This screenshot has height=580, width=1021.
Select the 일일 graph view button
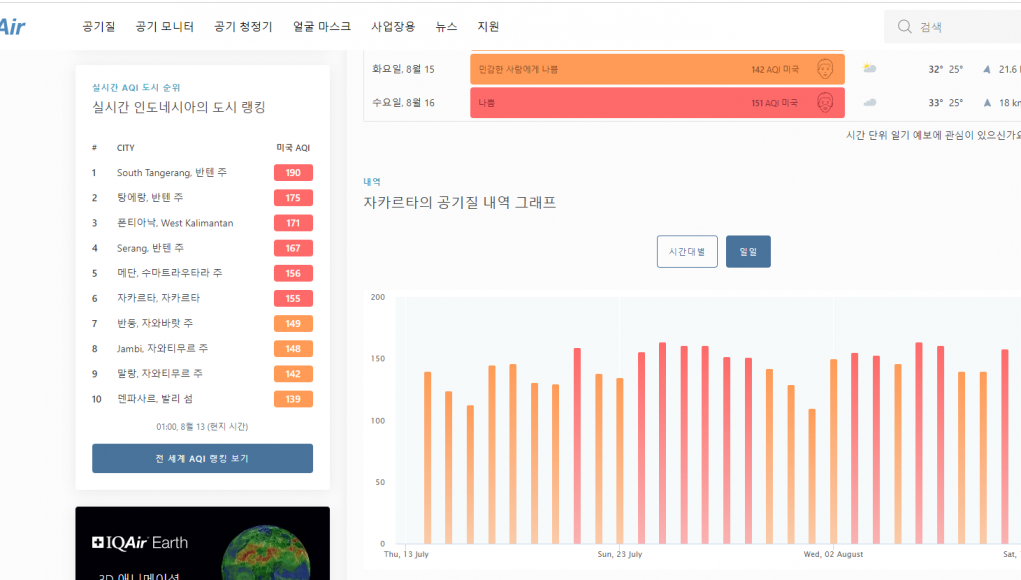pos(748,252)
